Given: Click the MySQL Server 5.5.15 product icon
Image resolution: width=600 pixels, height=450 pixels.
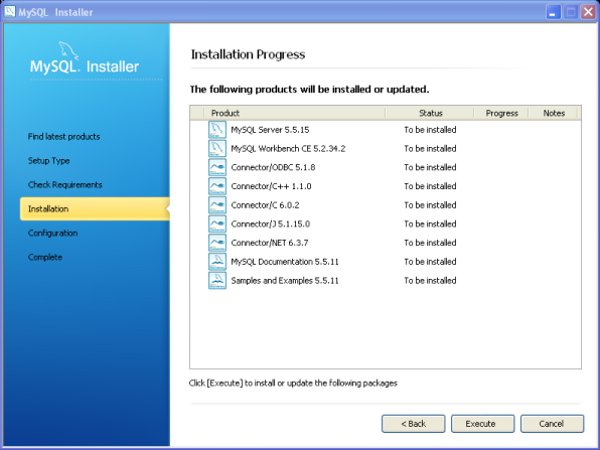Looking at the screenshot, I should click(x=217, y=129).
